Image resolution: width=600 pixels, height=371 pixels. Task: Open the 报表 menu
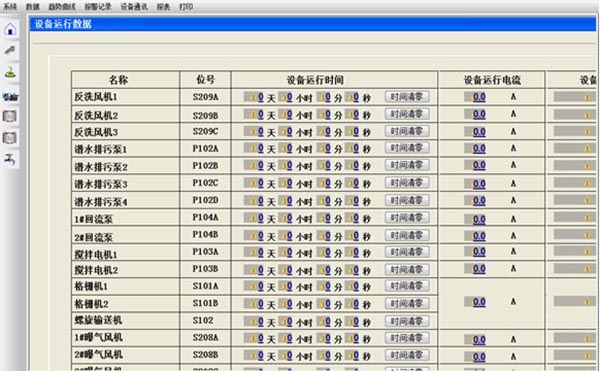coord(163,7)
